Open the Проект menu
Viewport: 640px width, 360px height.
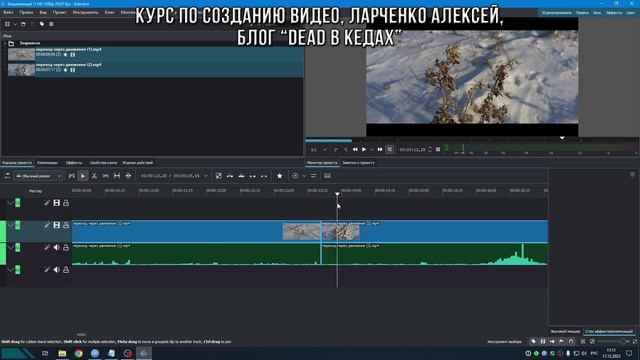click(x=59, y=13)
